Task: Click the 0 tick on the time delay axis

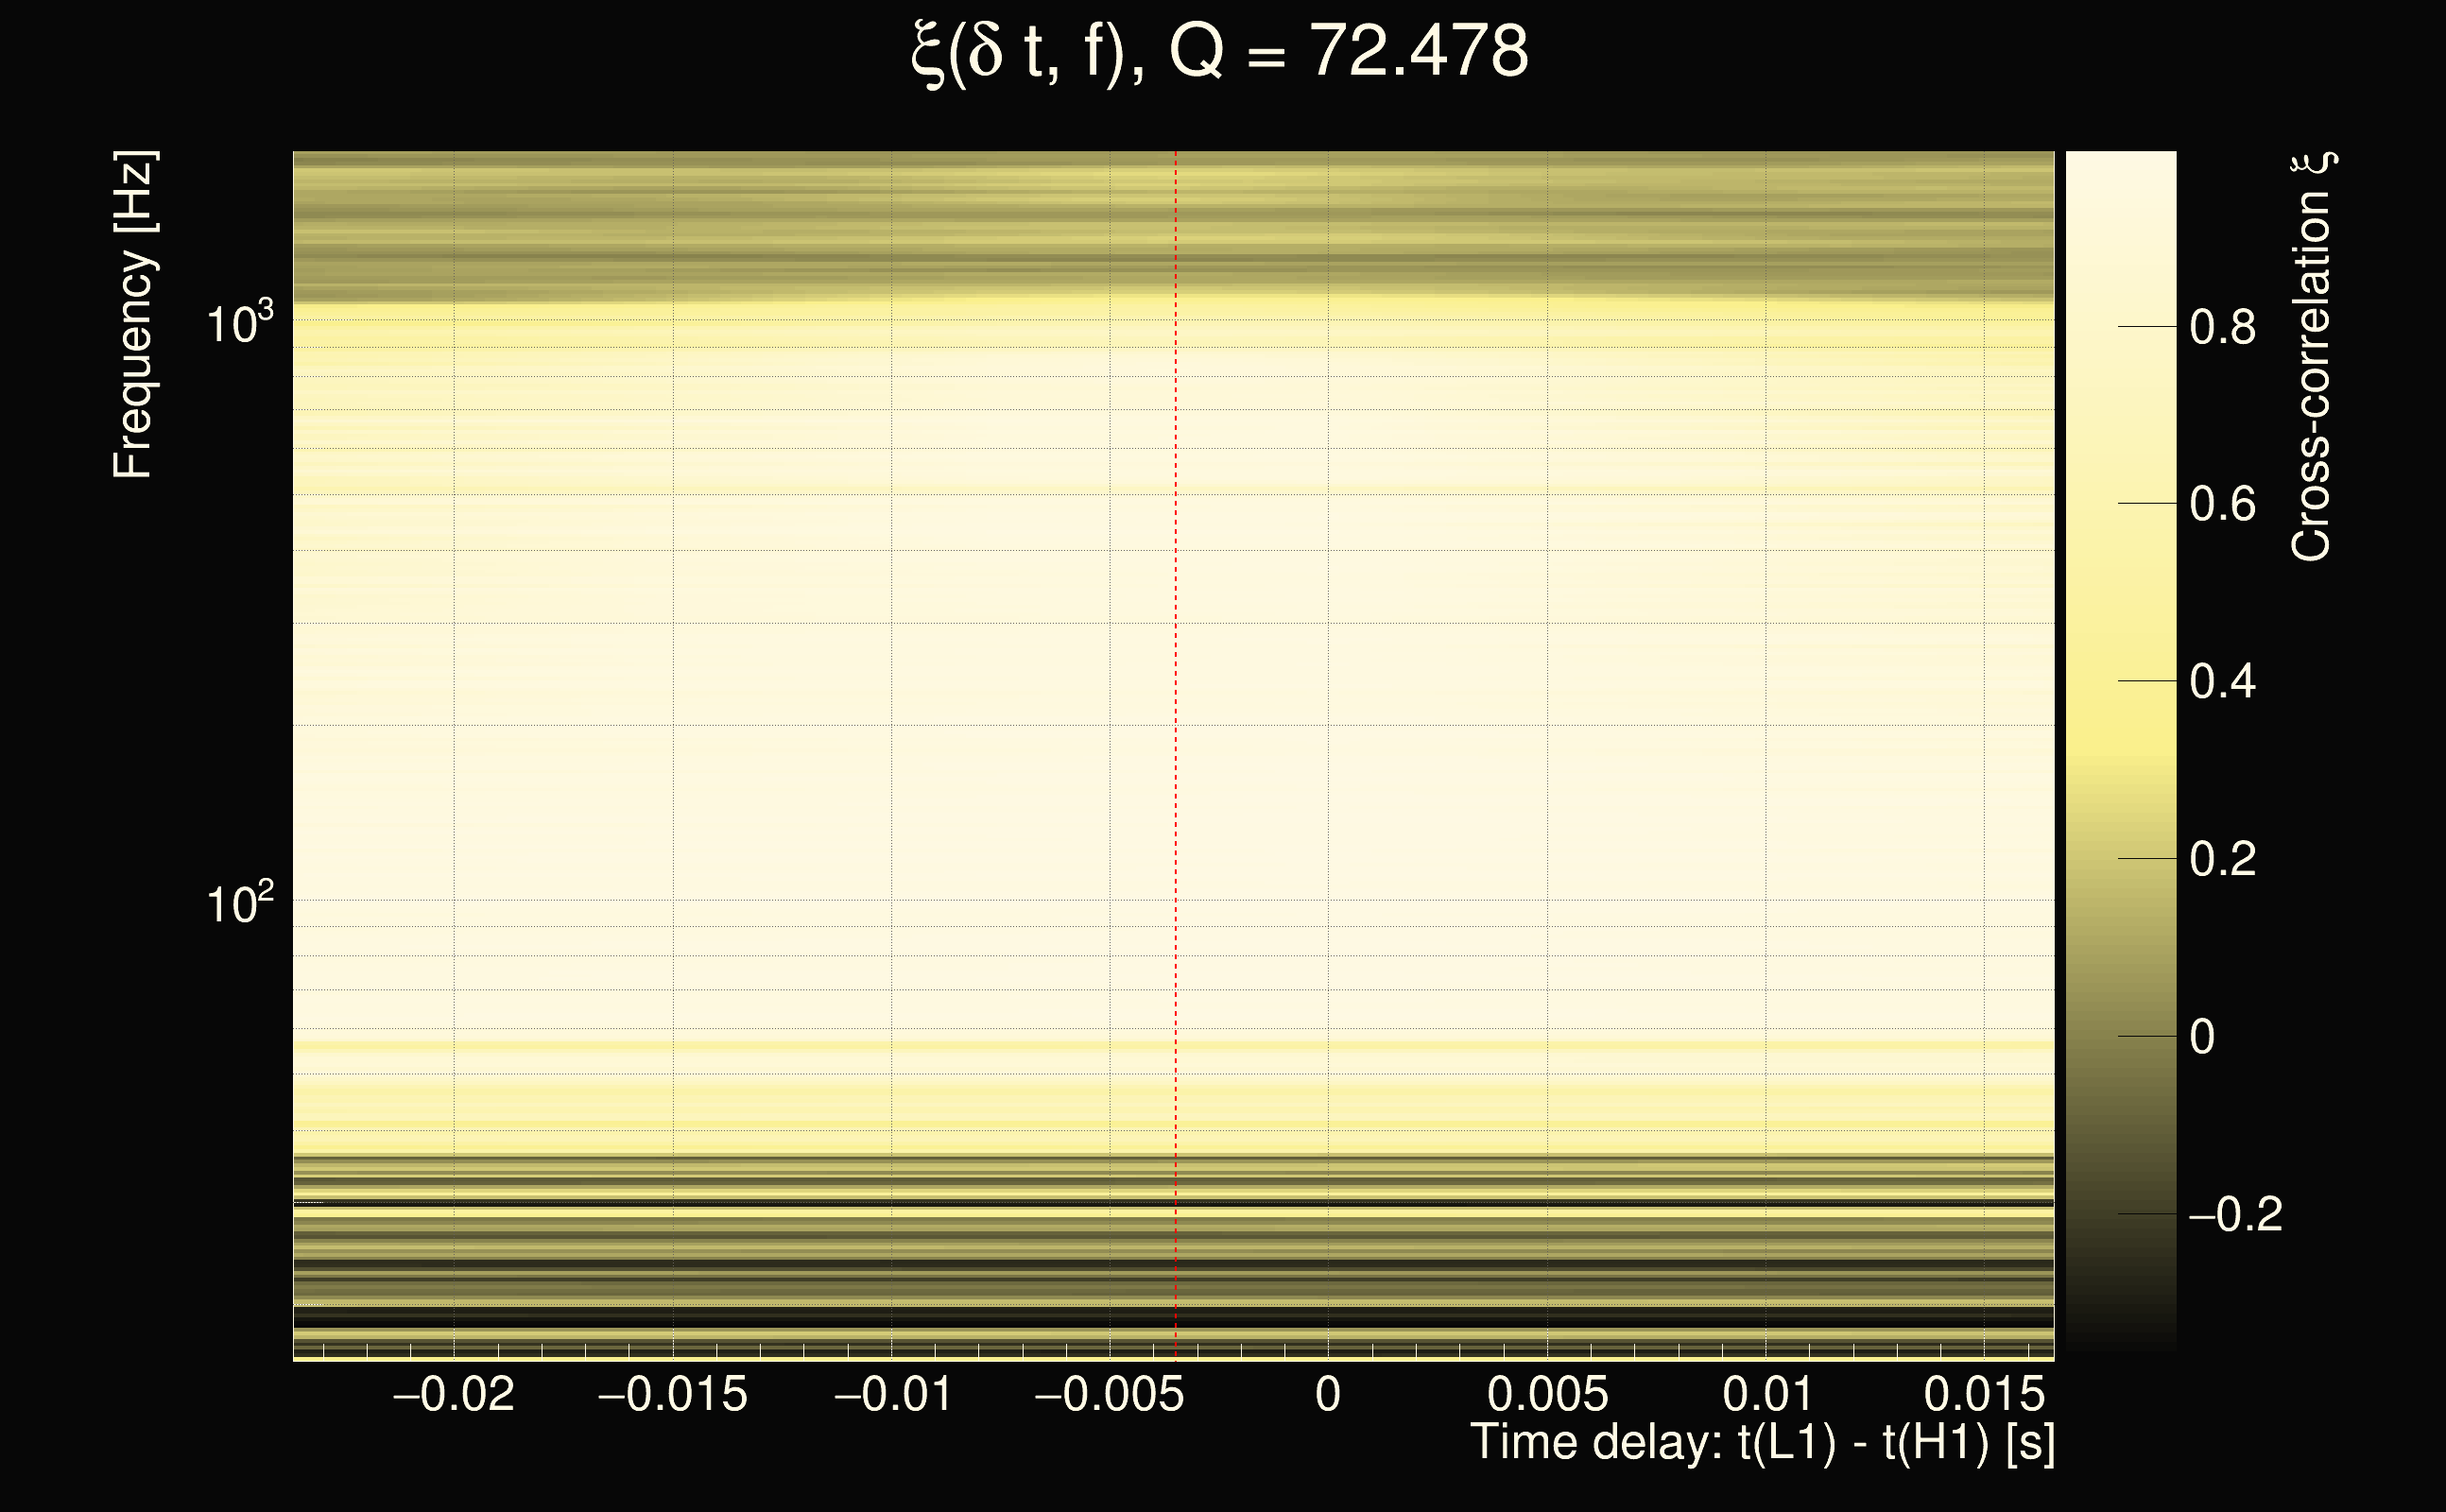Action: click(x=1328, y=1395)
